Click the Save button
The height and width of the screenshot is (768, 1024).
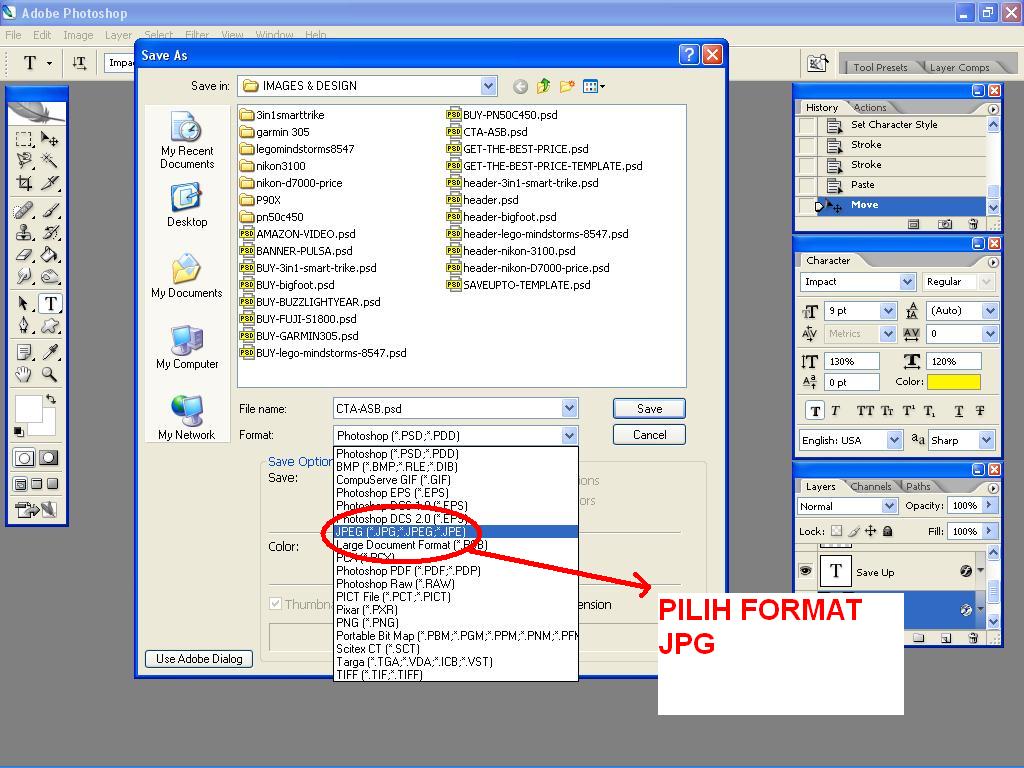(x=649, y=408)
